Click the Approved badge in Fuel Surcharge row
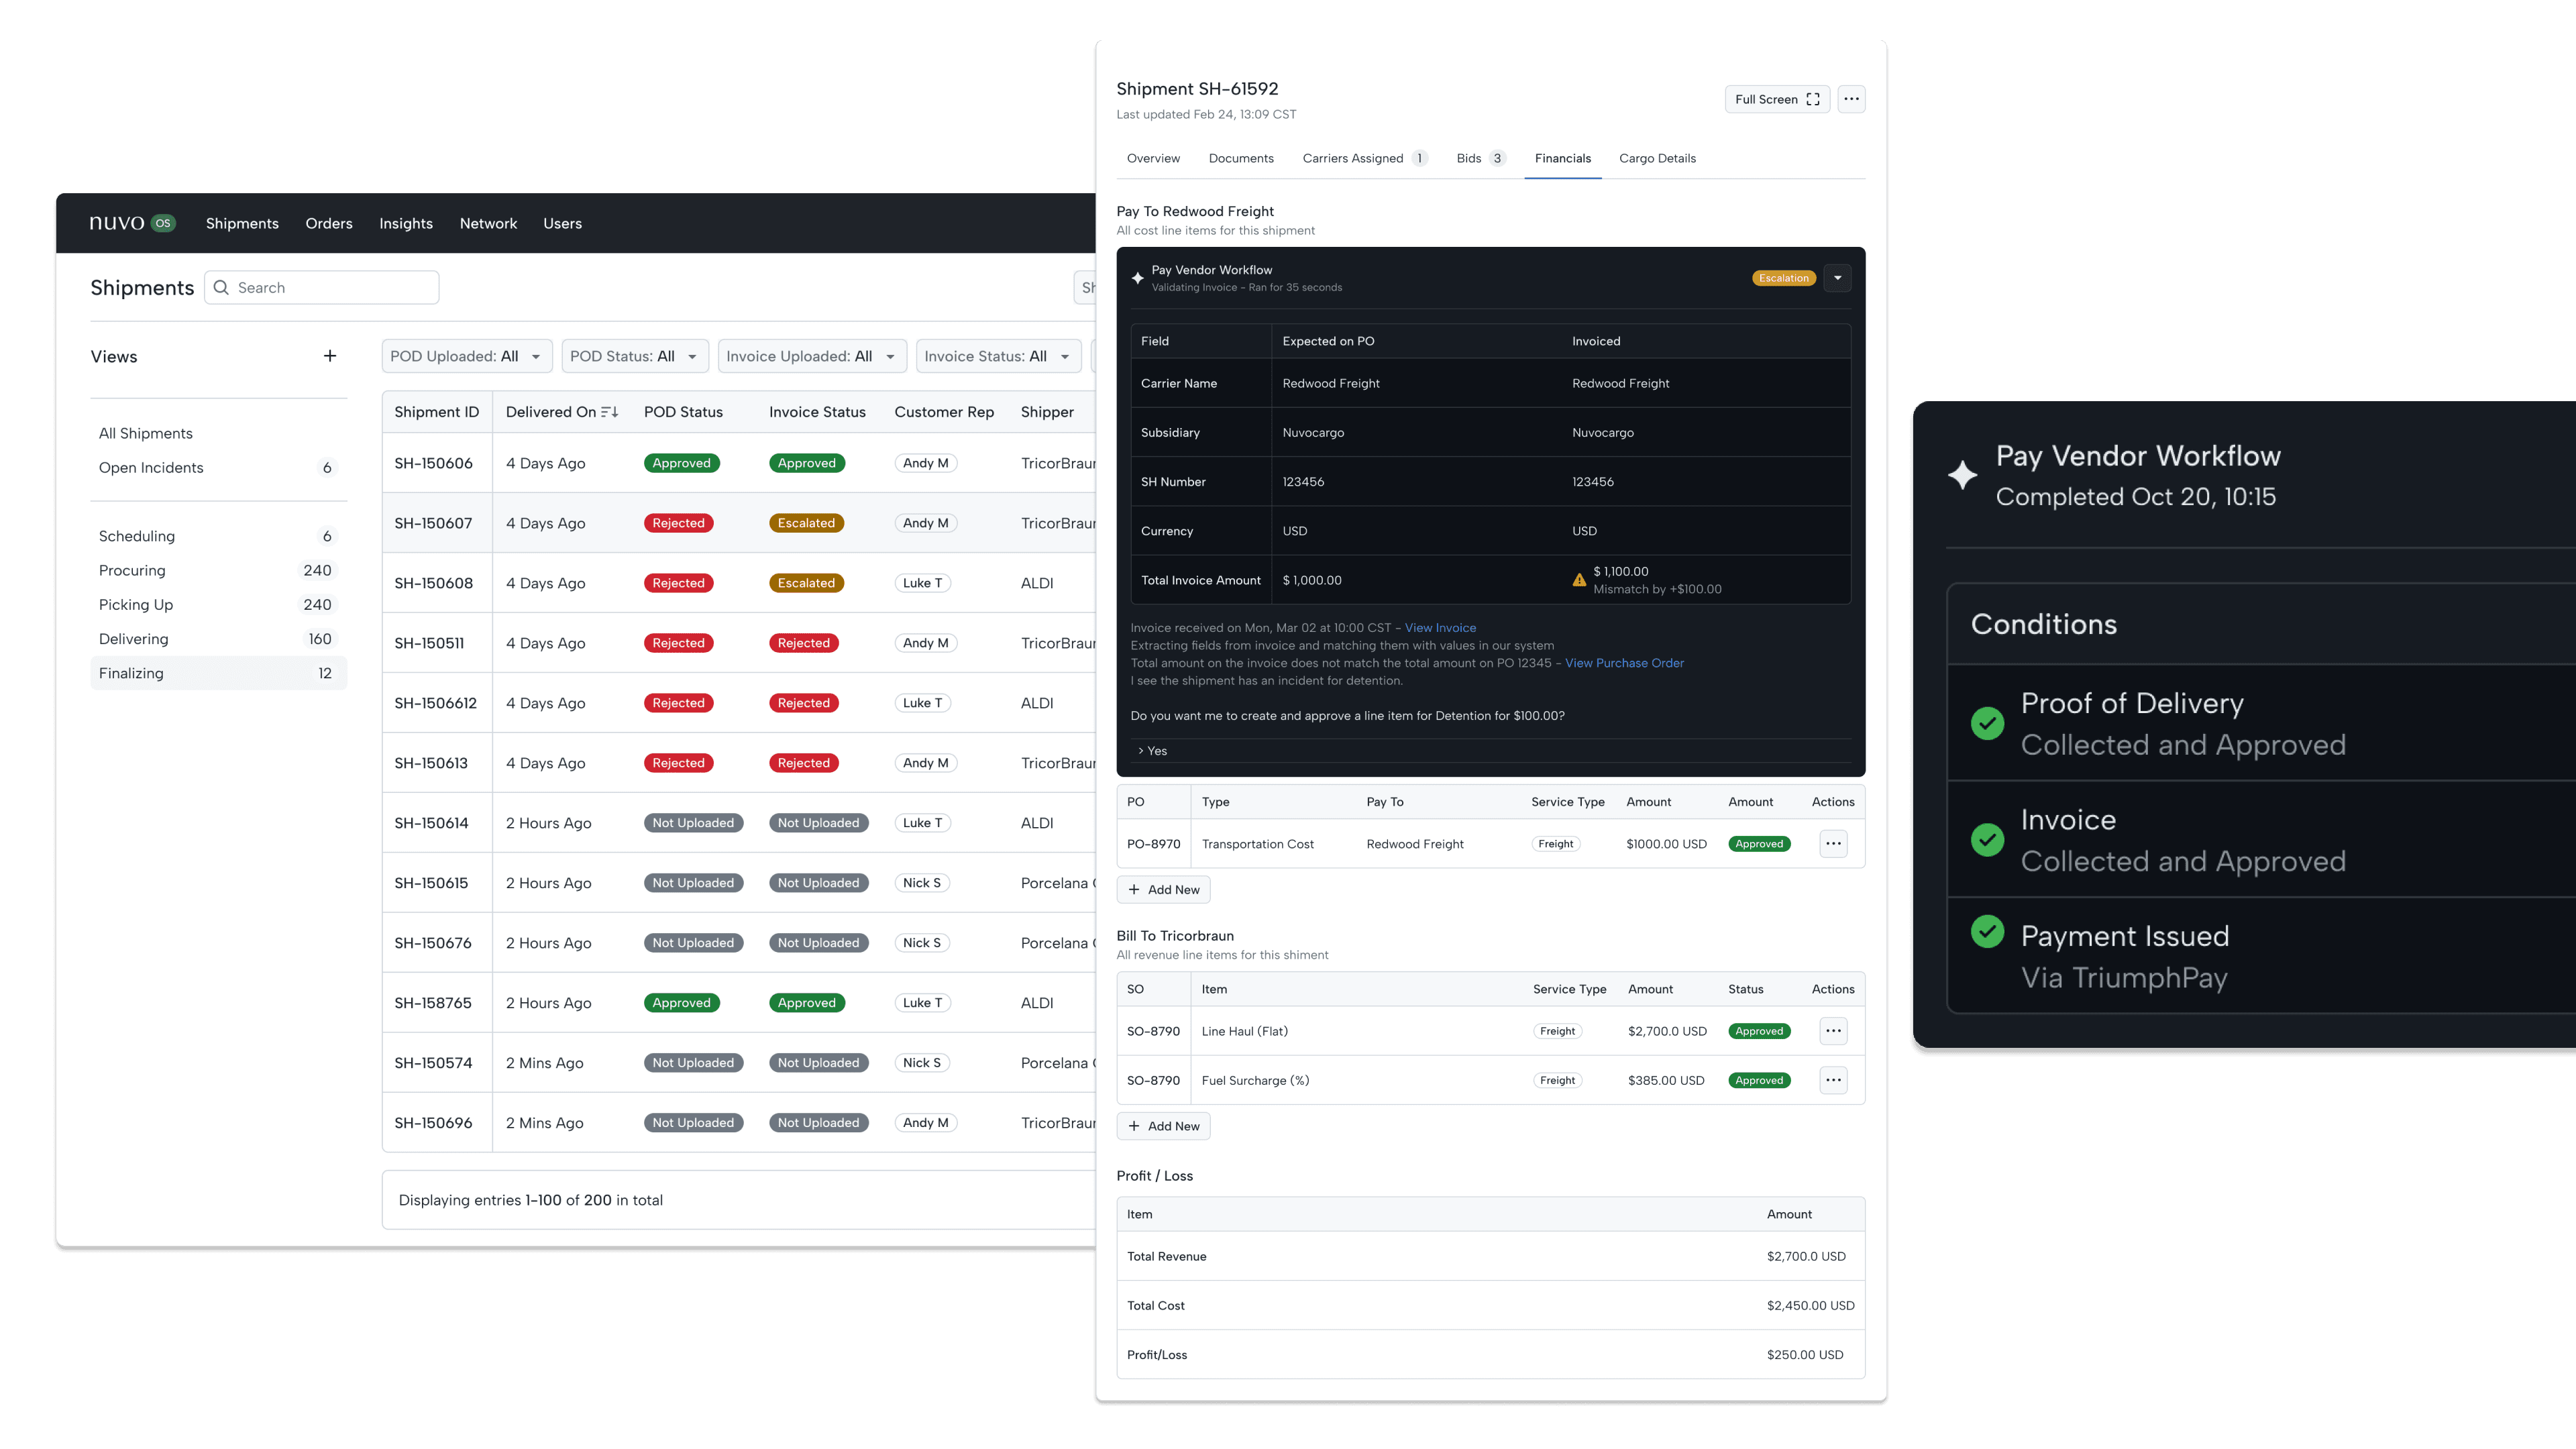Screen dimensions: 2576x1449 pyautogui.click(x=1759, y=1080)
